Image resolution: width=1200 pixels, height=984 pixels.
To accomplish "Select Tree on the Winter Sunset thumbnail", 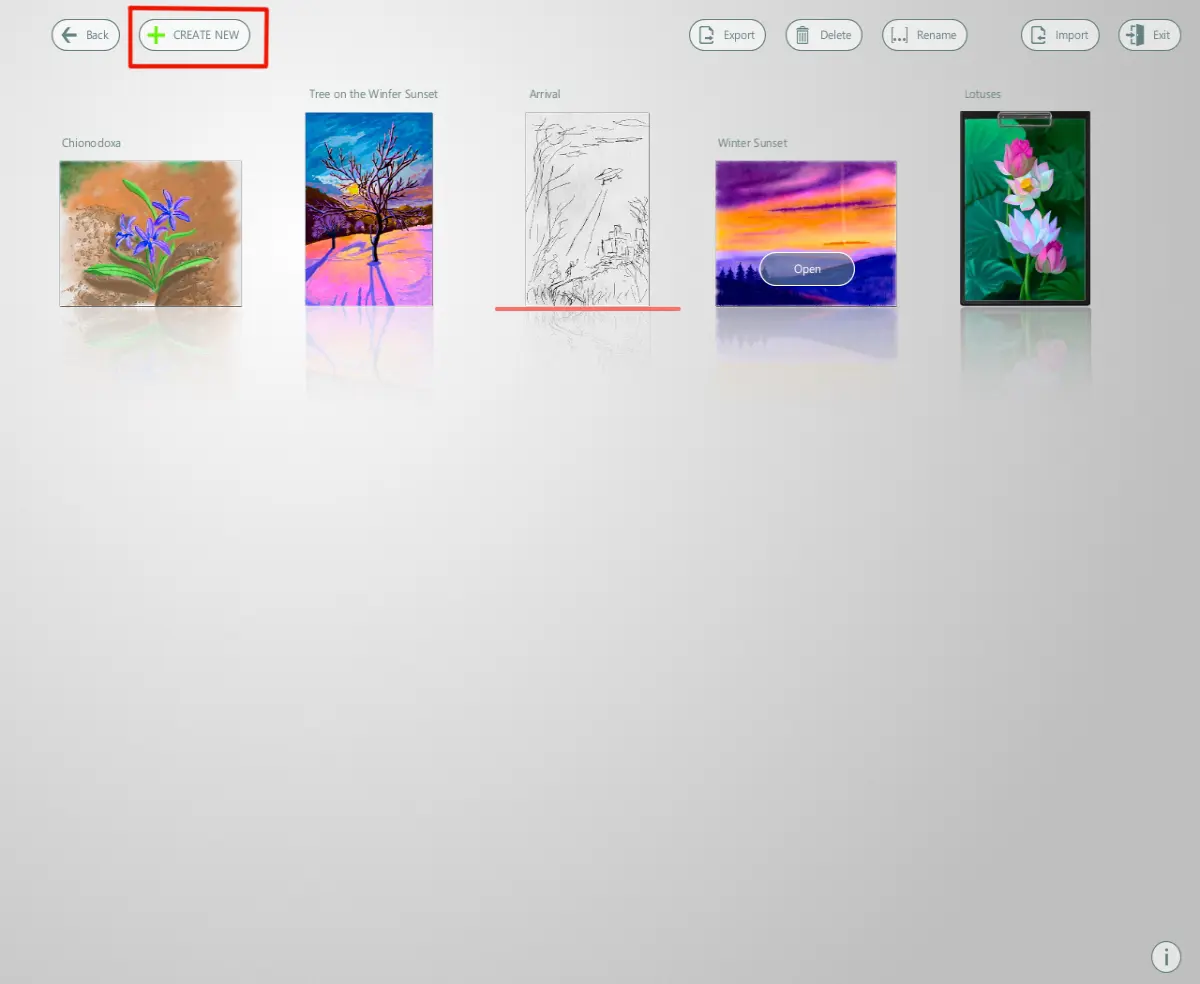I will pyautogui.click(x=369, y=208).
